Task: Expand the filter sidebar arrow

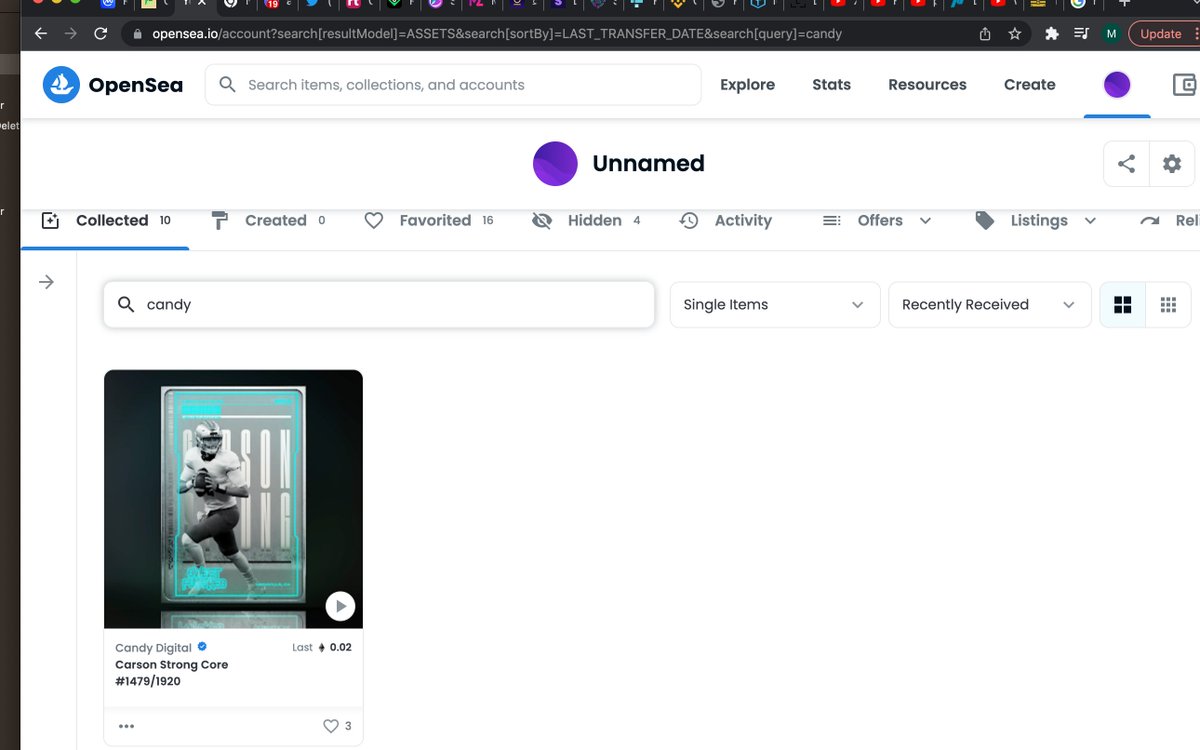Action: tap(46, 283)
